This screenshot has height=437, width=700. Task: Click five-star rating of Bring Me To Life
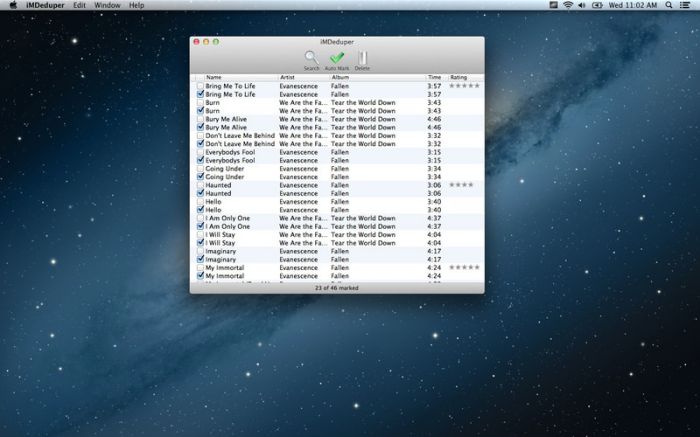click(464, 86)
